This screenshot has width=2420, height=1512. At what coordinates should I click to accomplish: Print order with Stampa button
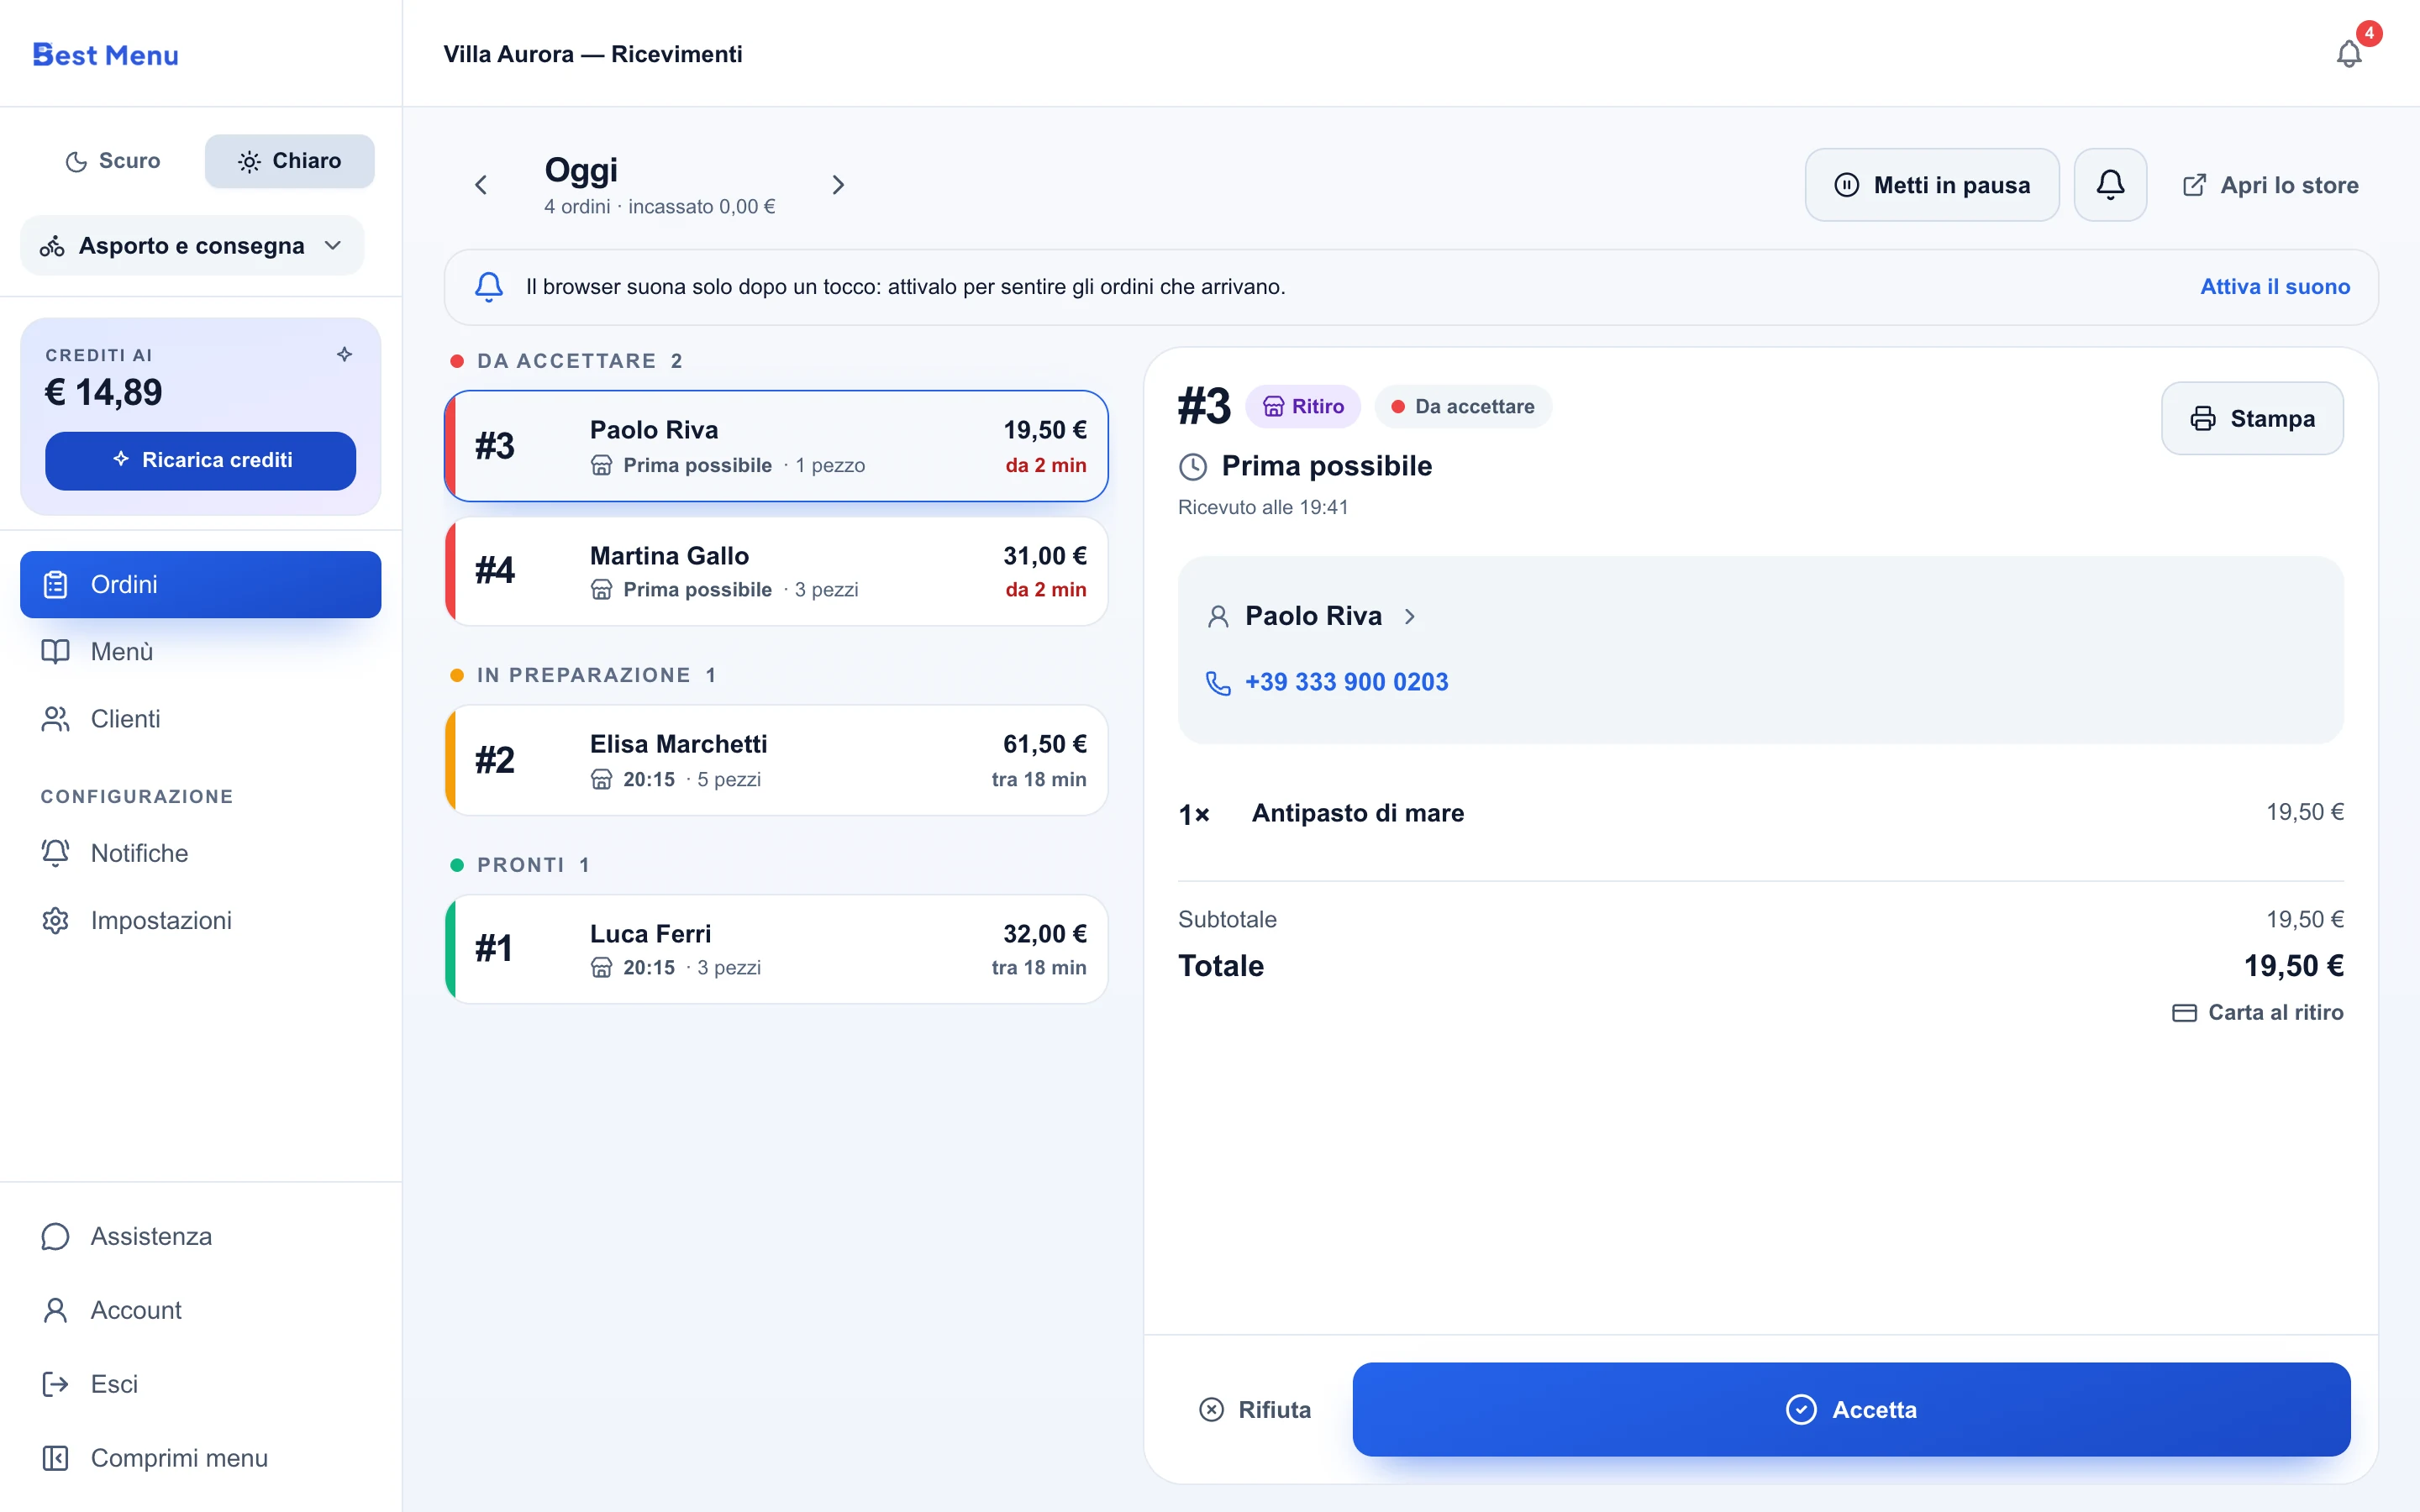tap(2252, 418)
